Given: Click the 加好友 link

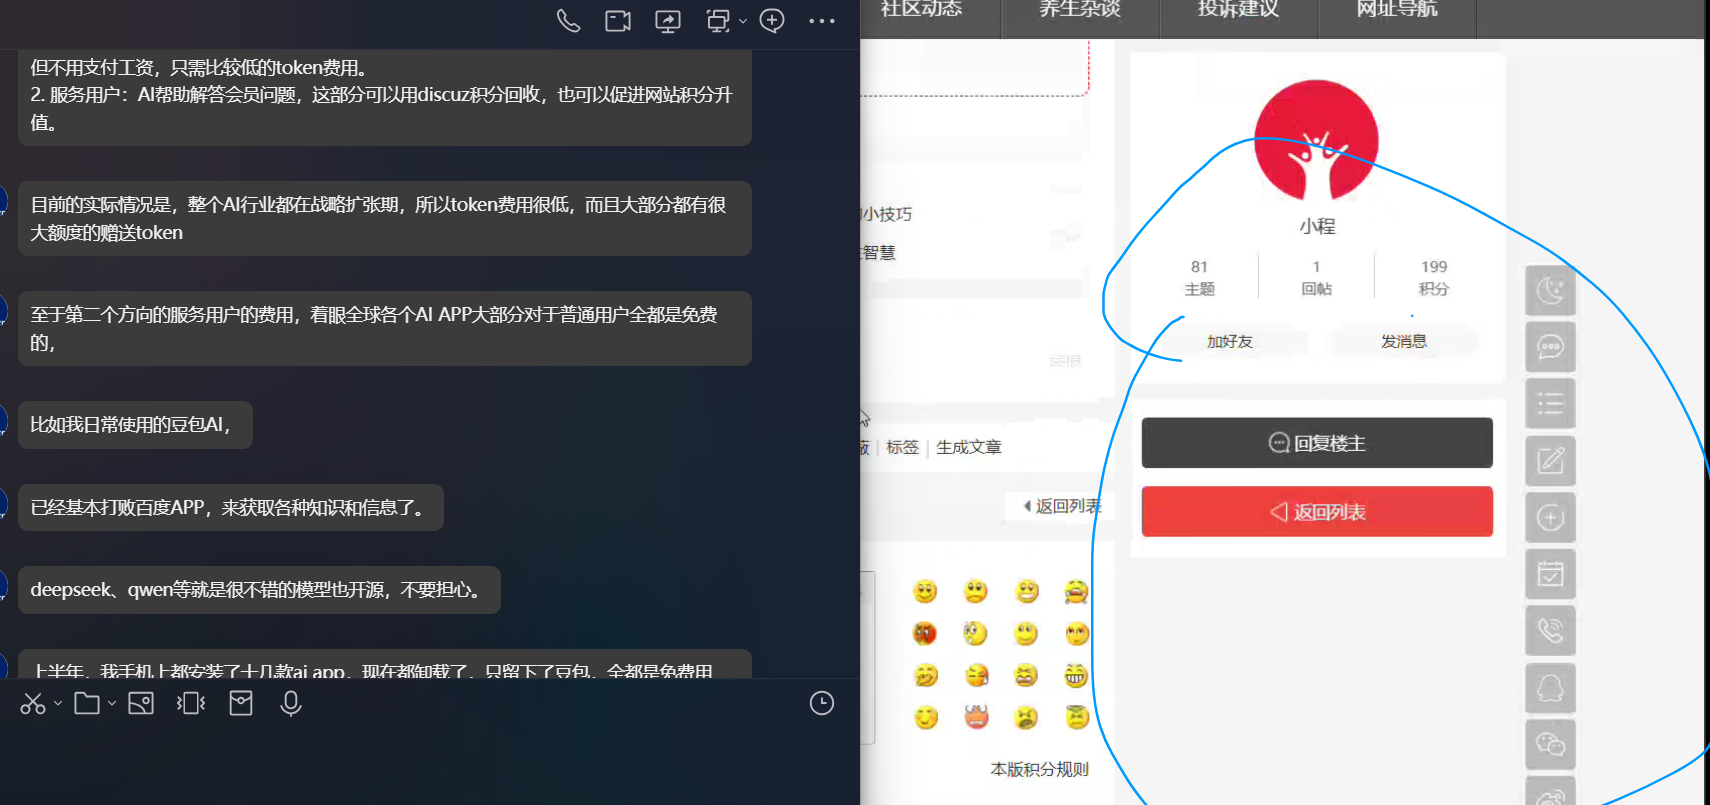Looking at the screenshot, I should 1230,342.
